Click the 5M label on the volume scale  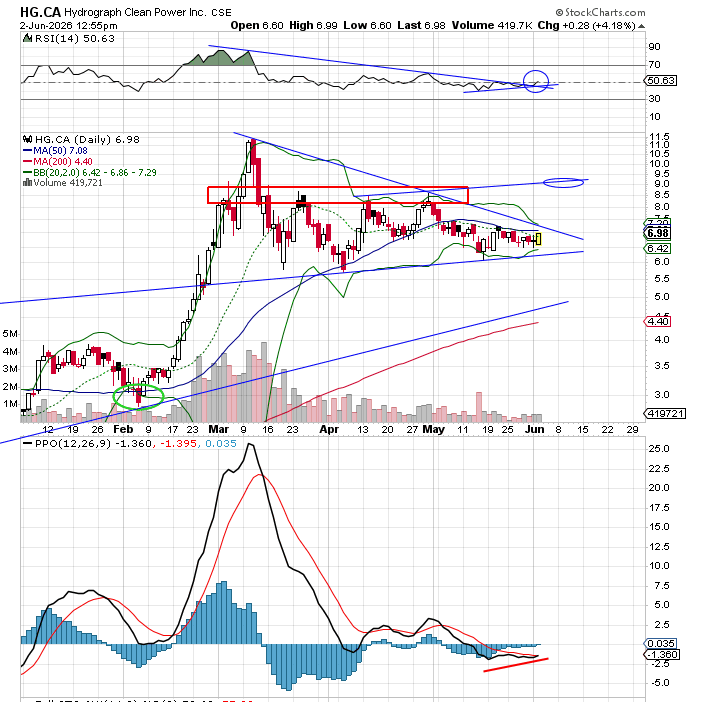(10, 334)
